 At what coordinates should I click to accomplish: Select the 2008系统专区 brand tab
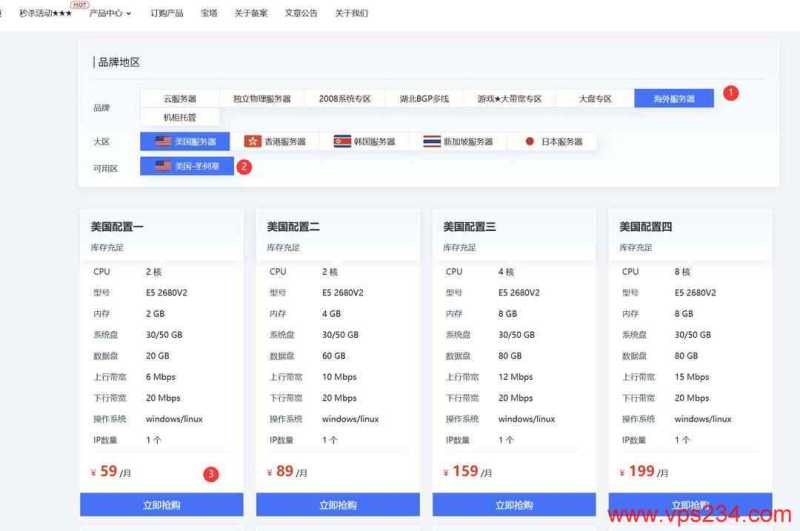(x=344, y=98)
